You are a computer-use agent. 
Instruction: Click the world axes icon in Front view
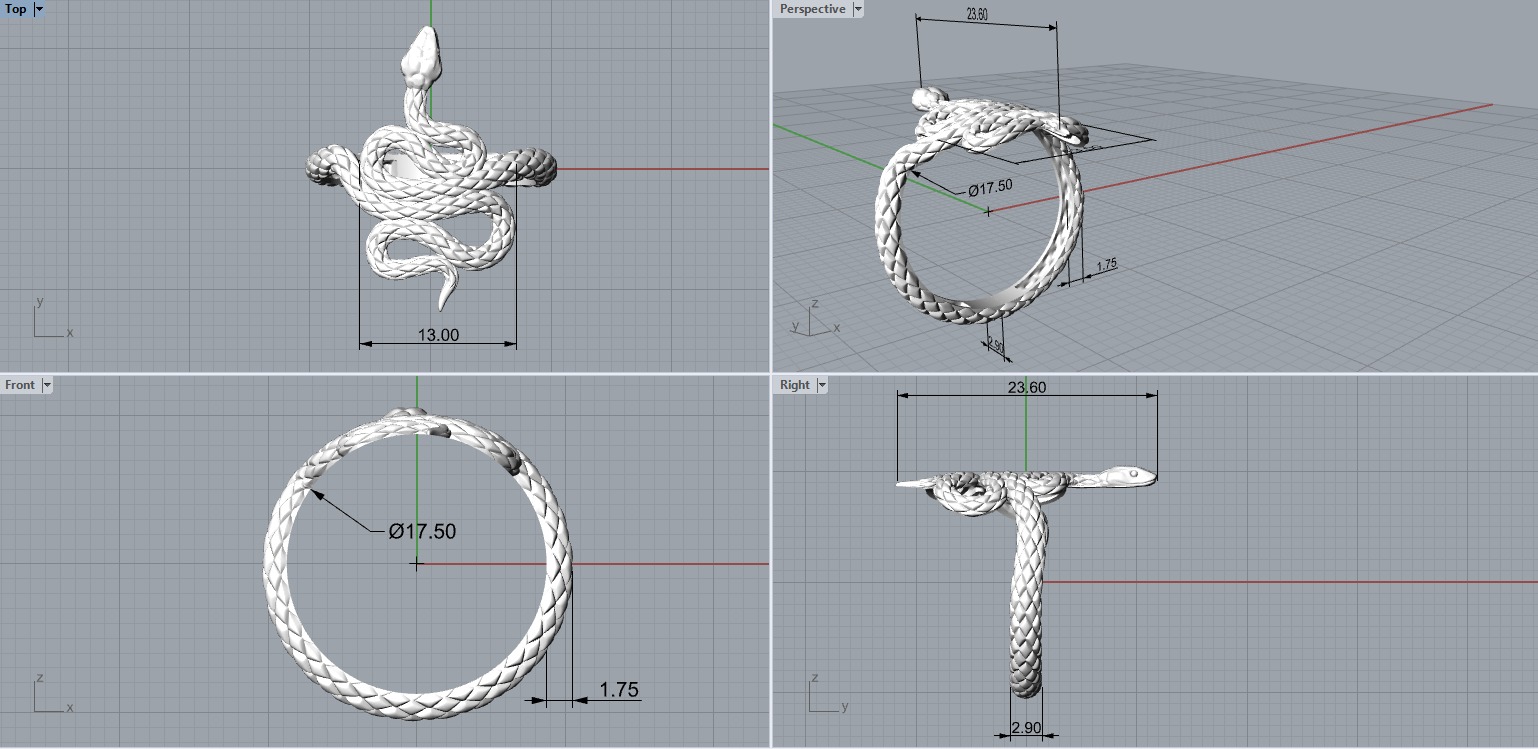point(52,692)
